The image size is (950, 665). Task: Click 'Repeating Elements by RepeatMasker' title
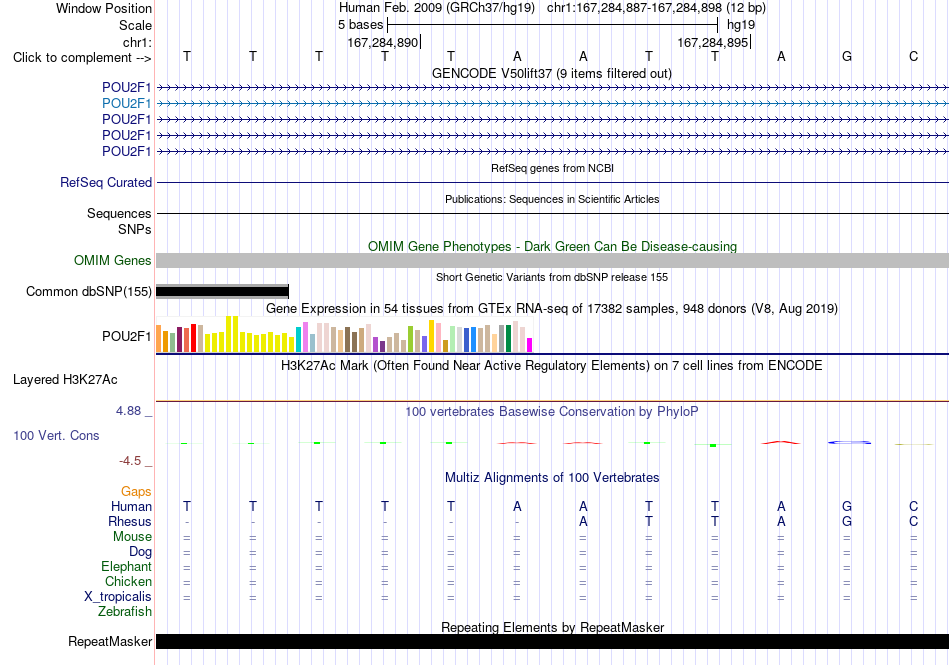pos(553,627)
